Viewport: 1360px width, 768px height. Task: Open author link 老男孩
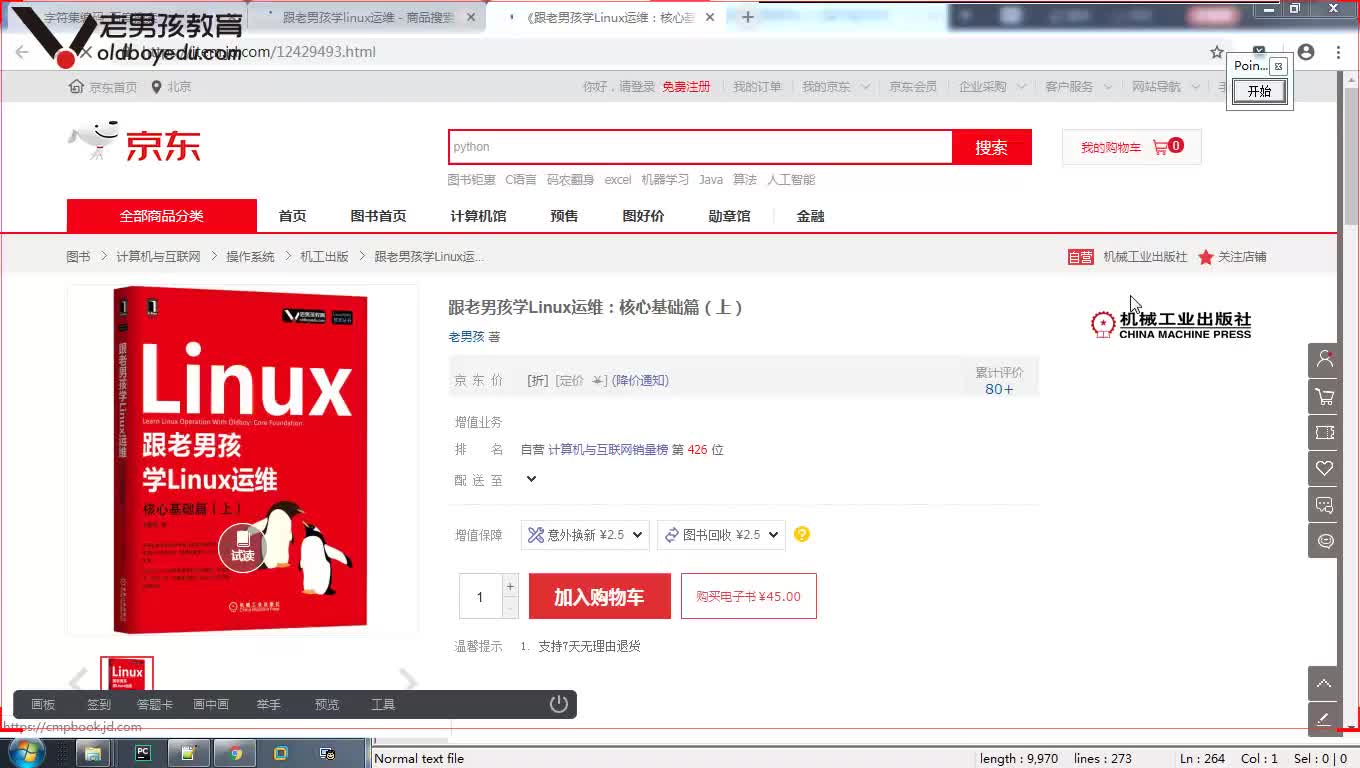pyautogui.click(x=466, y=337)
